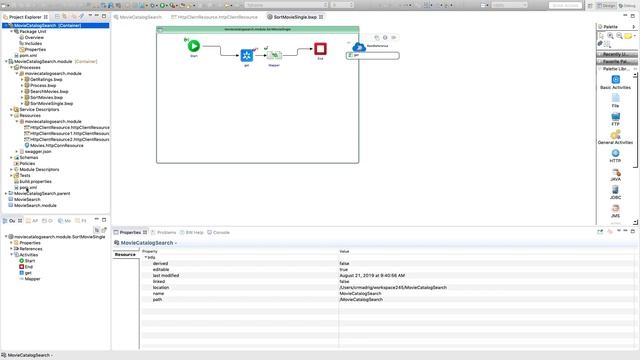Click the Quick Access search field
Screen dimensions: 640x360
click(565, 5)
